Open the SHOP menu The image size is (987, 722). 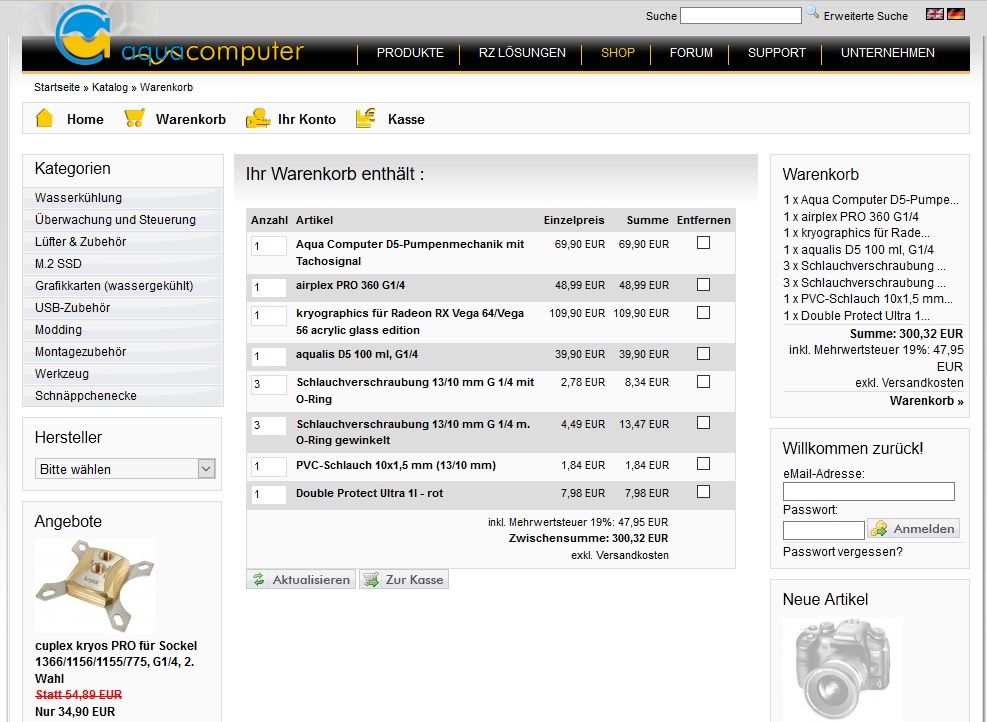[x=618, y=53]
